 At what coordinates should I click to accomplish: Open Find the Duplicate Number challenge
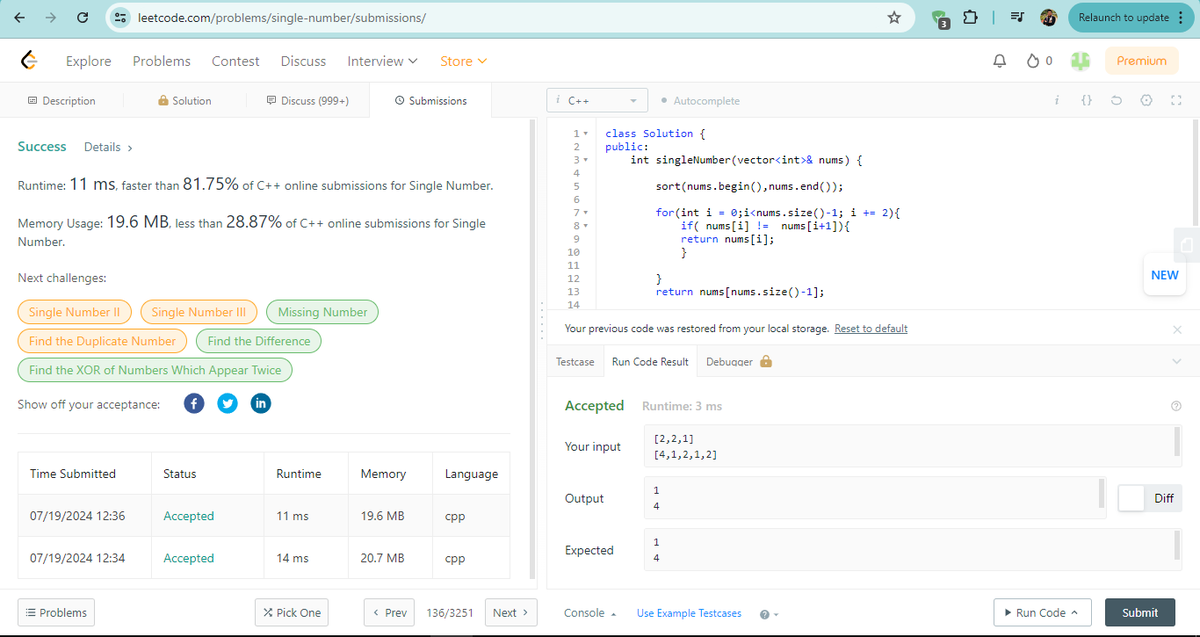(x=102, y=341)
